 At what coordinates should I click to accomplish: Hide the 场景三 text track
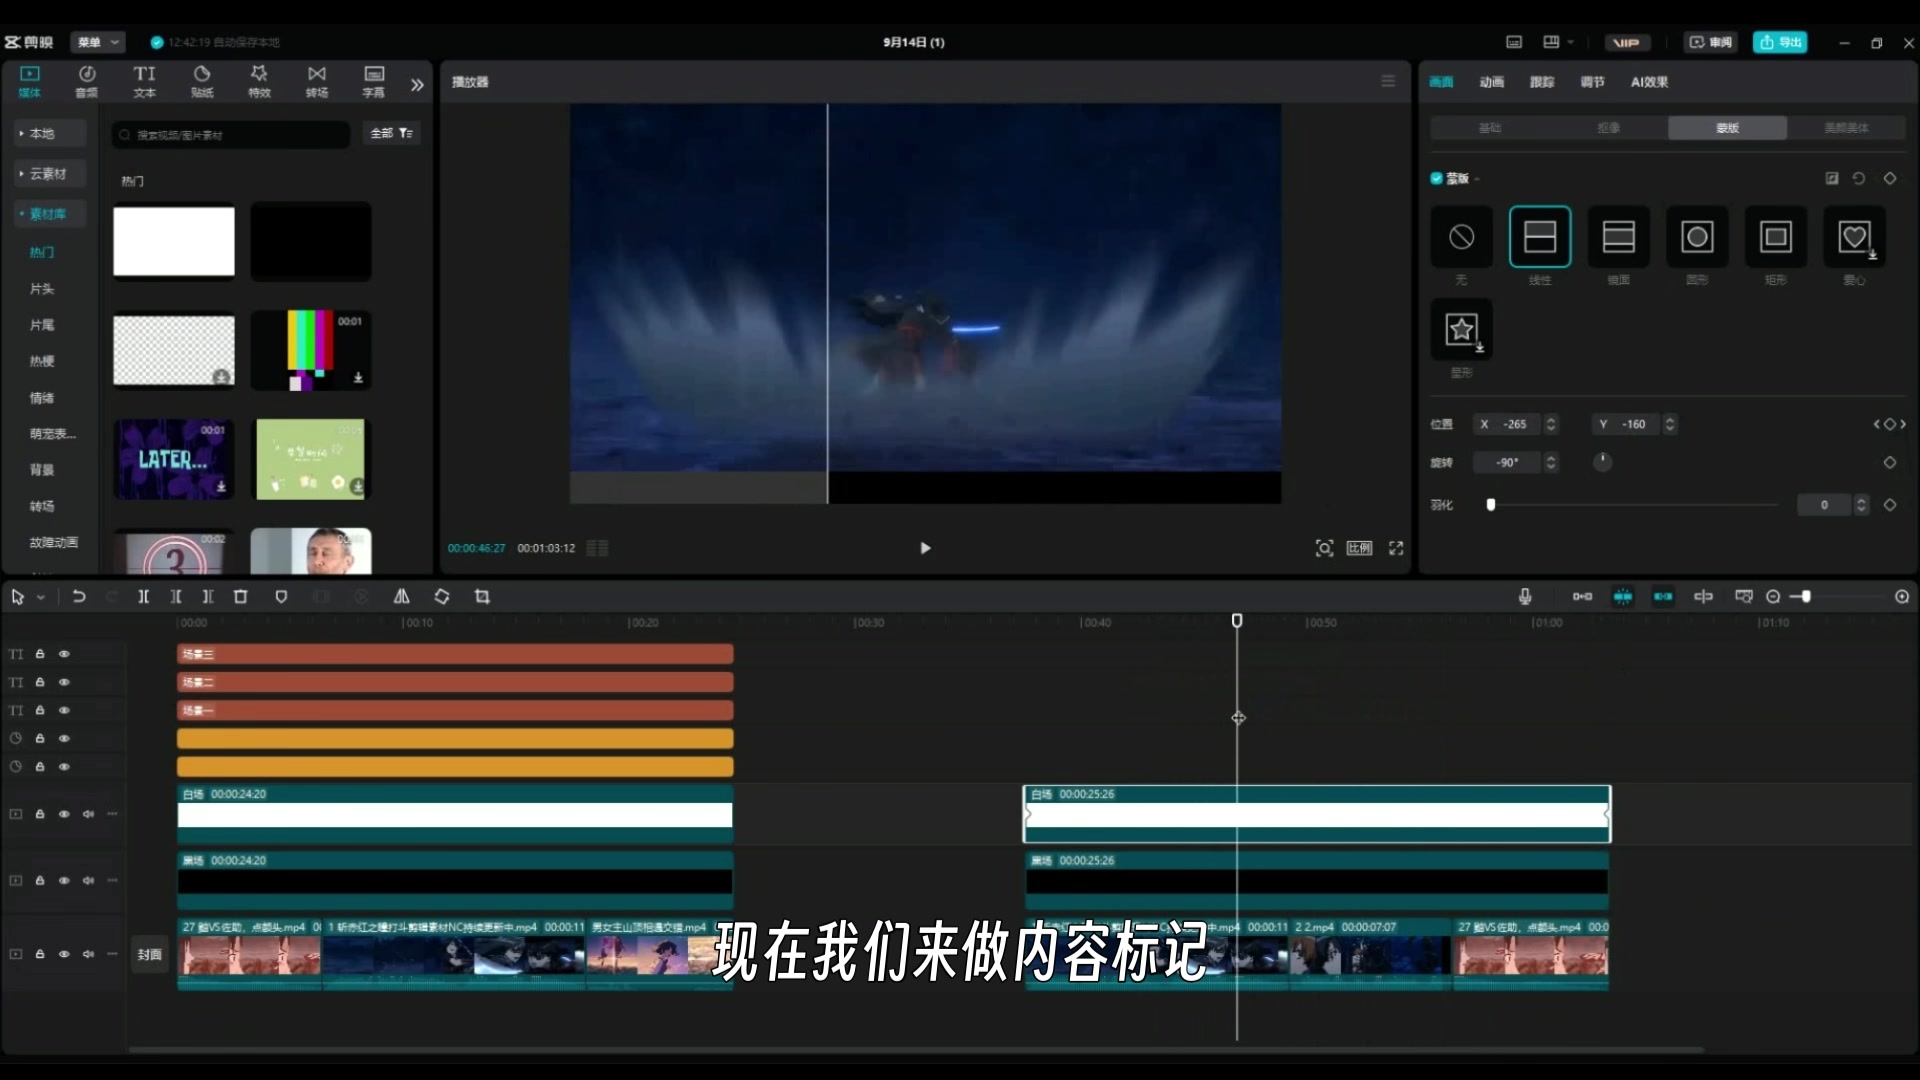pyautogui.click(x=64, y=654)
